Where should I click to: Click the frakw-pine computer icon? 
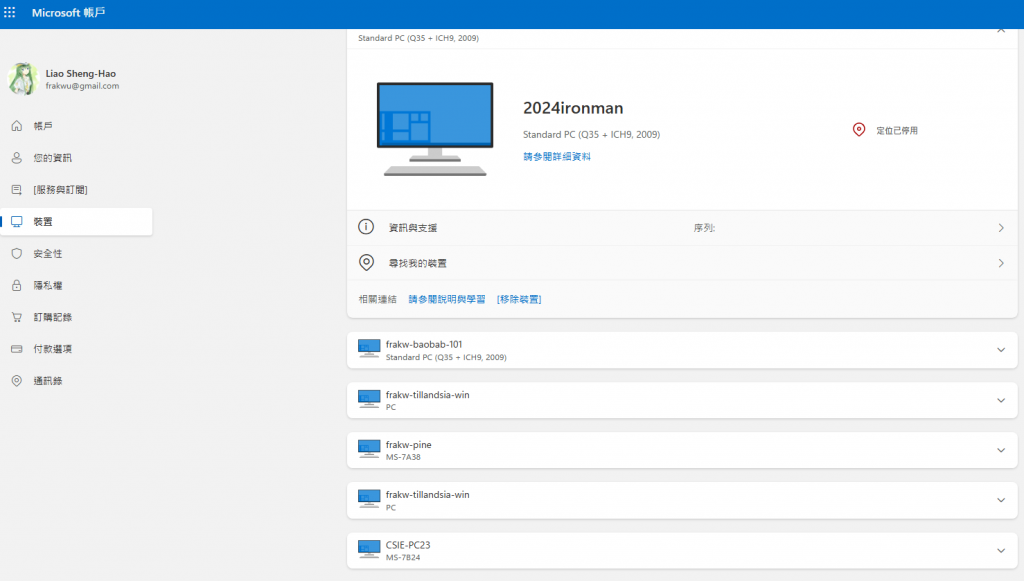(369, 449)
